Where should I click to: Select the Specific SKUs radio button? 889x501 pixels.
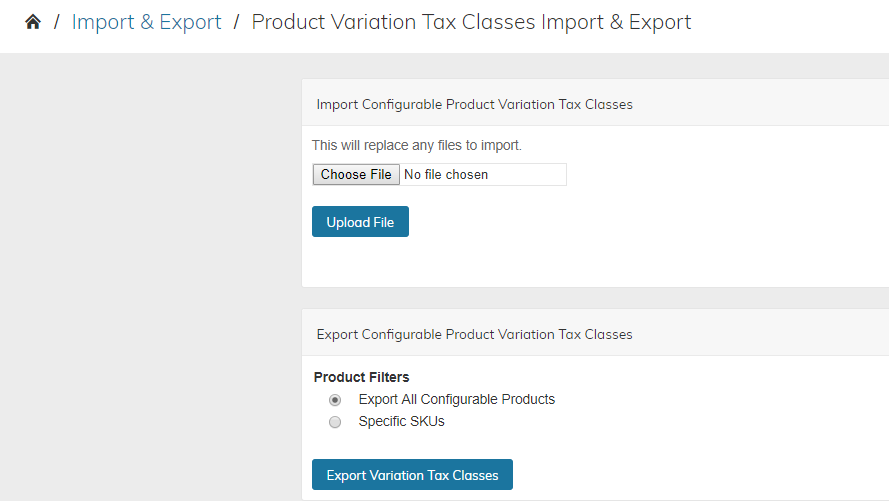tap(335, 422)
